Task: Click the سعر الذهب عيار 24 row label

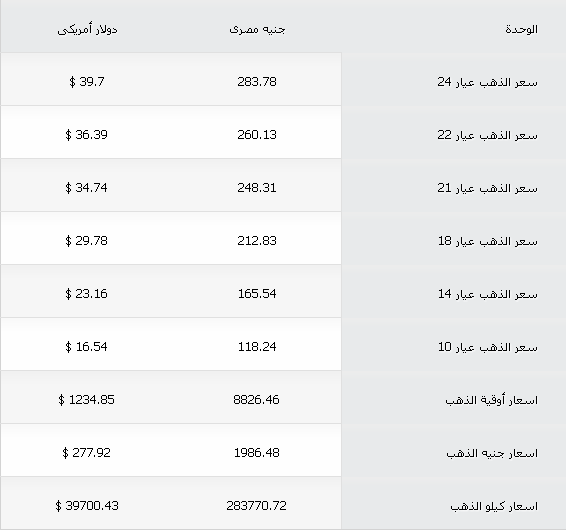Action: [487, 82]
